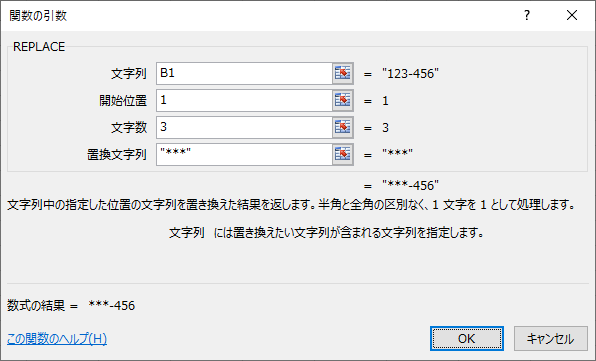The width and height of the screenshot is (596, 361).
Task: Click the 置換文字列 argument label
Action: pyautogui.click(x=117, y=155)
